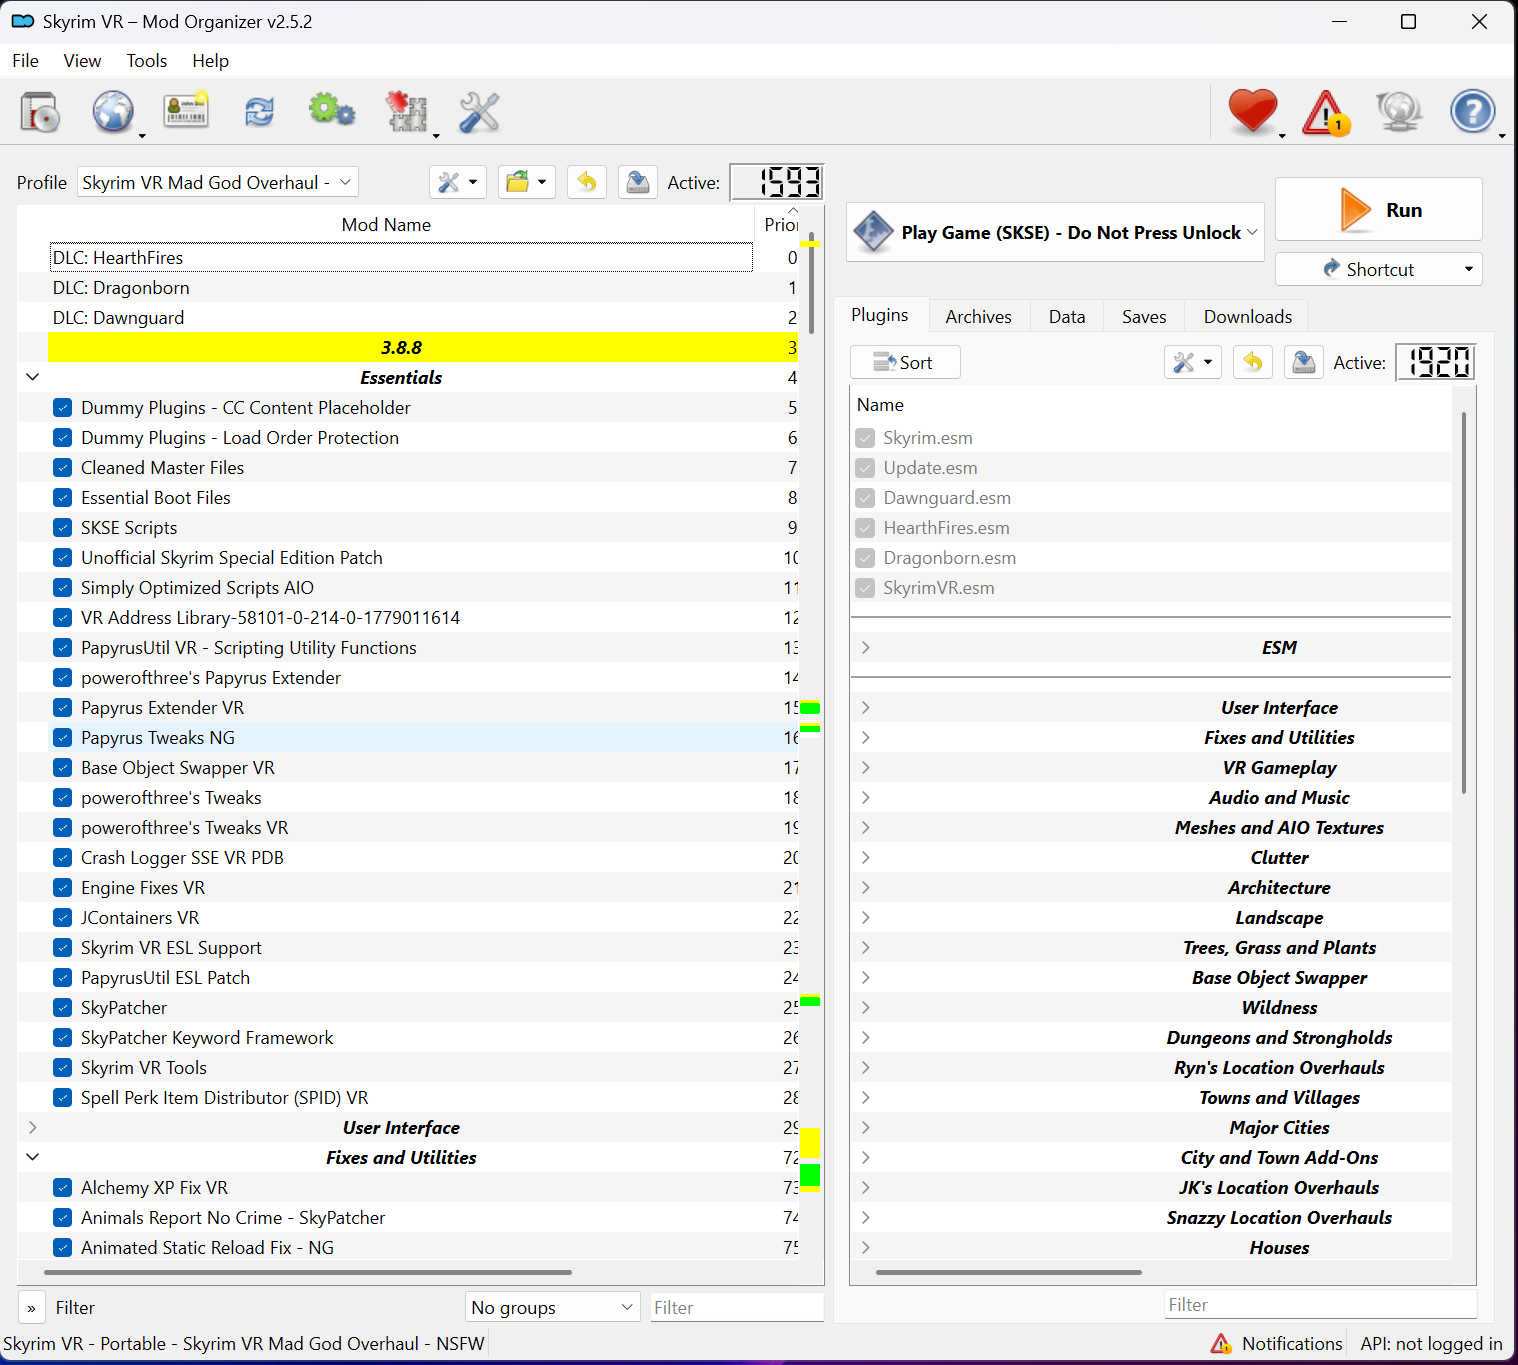Screen dimensions: 1518x1365
Task: Open the Help menu
Action: (210, 61)
